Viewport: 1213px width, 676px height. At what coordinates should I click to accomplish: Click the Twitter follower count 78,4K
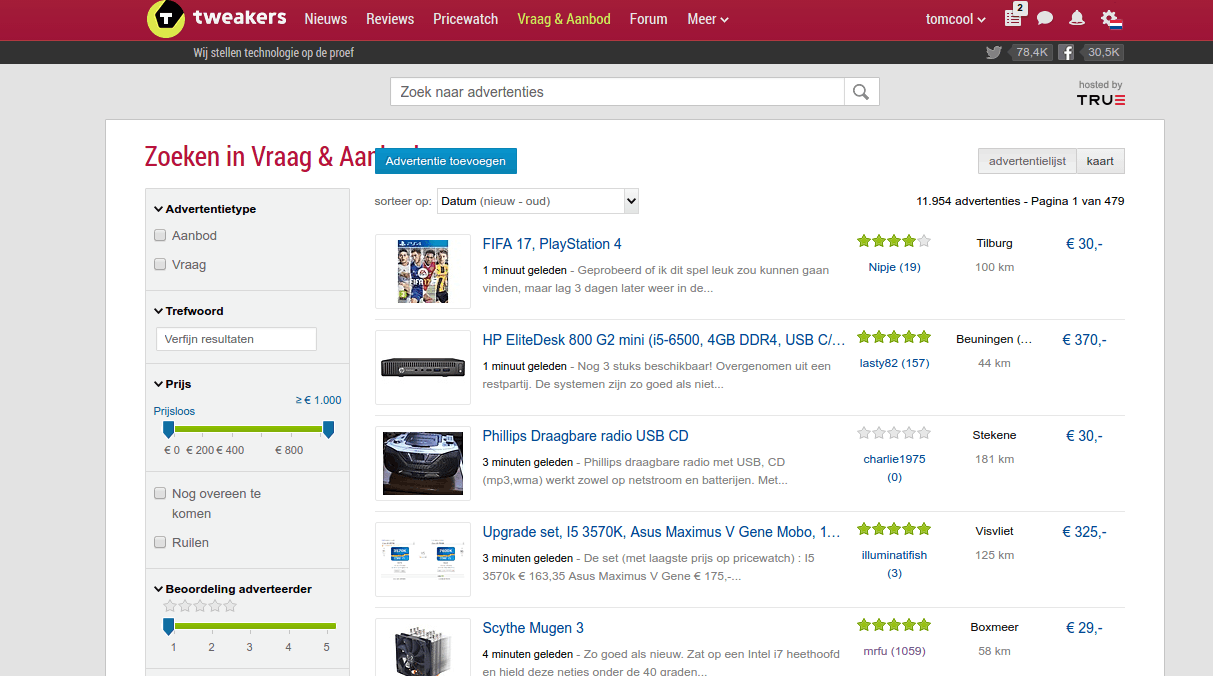pyautogui.click(x=1031, y=52)
